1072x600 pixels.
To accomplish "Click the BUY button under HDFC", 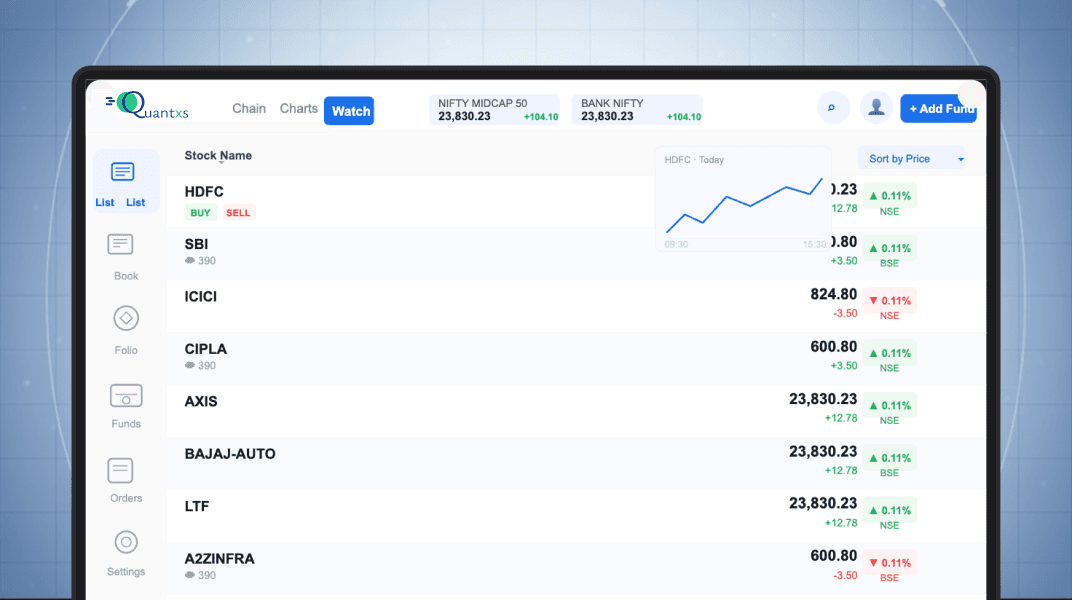I will (200, 213).
